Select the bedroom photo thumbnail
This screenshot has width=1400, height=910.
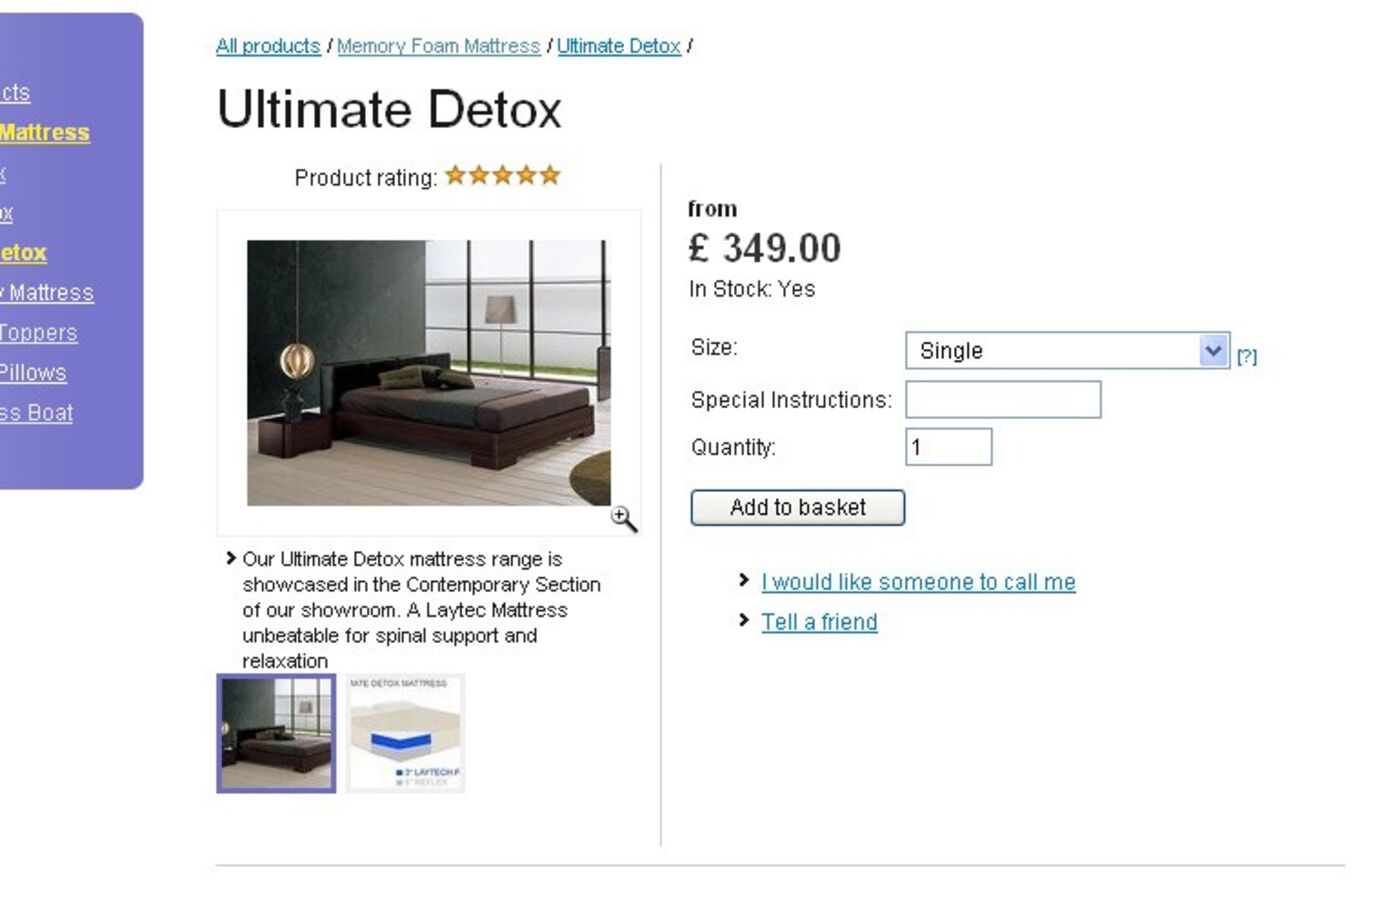[276, 733]
